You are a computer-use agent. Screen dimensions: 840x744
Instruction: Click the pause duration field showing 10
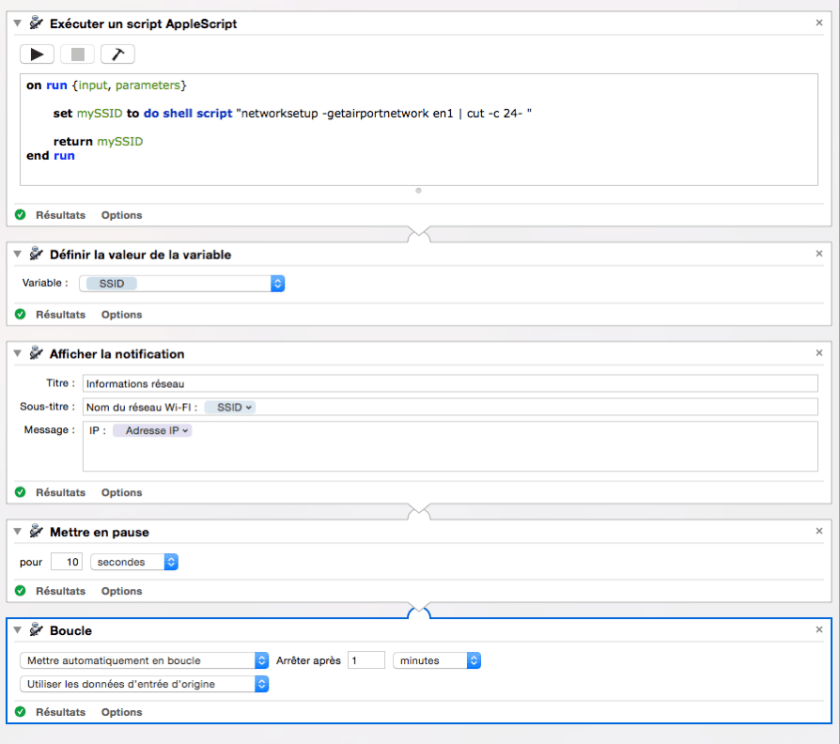click(x=67, y=562)
